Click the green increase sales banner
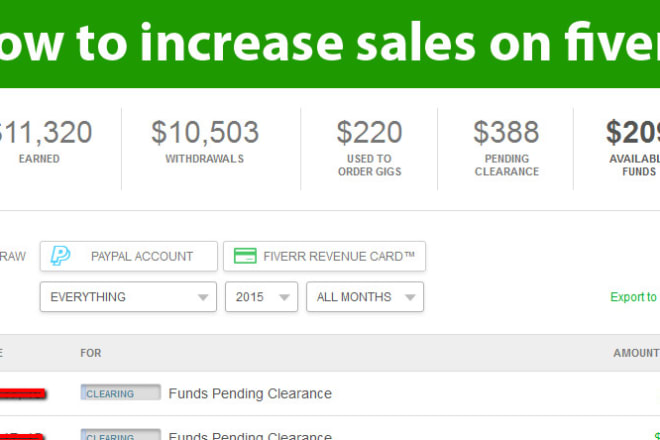The image size is (660, 440). coord(330,44)
